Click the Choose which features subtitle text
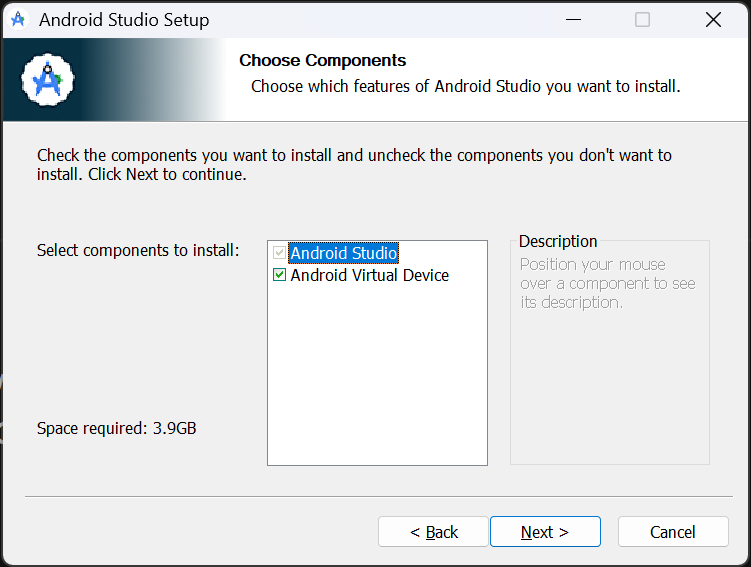 pos(465,86)
